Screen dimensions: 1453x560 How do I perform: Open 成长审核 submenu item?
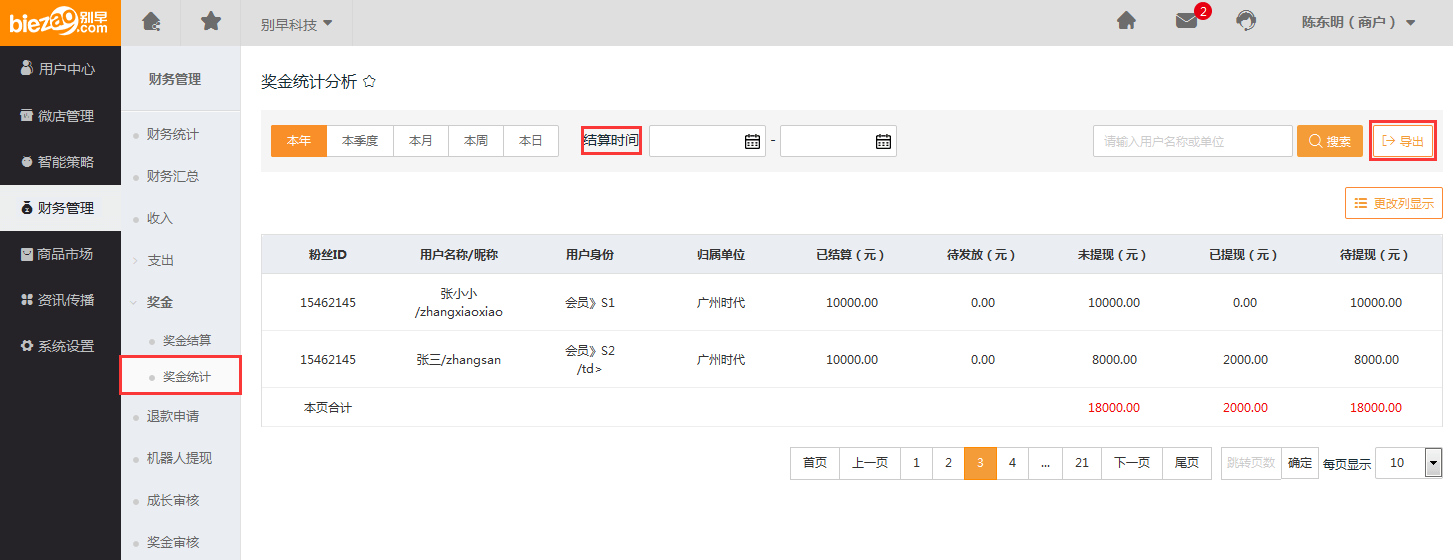pos(173,500)
